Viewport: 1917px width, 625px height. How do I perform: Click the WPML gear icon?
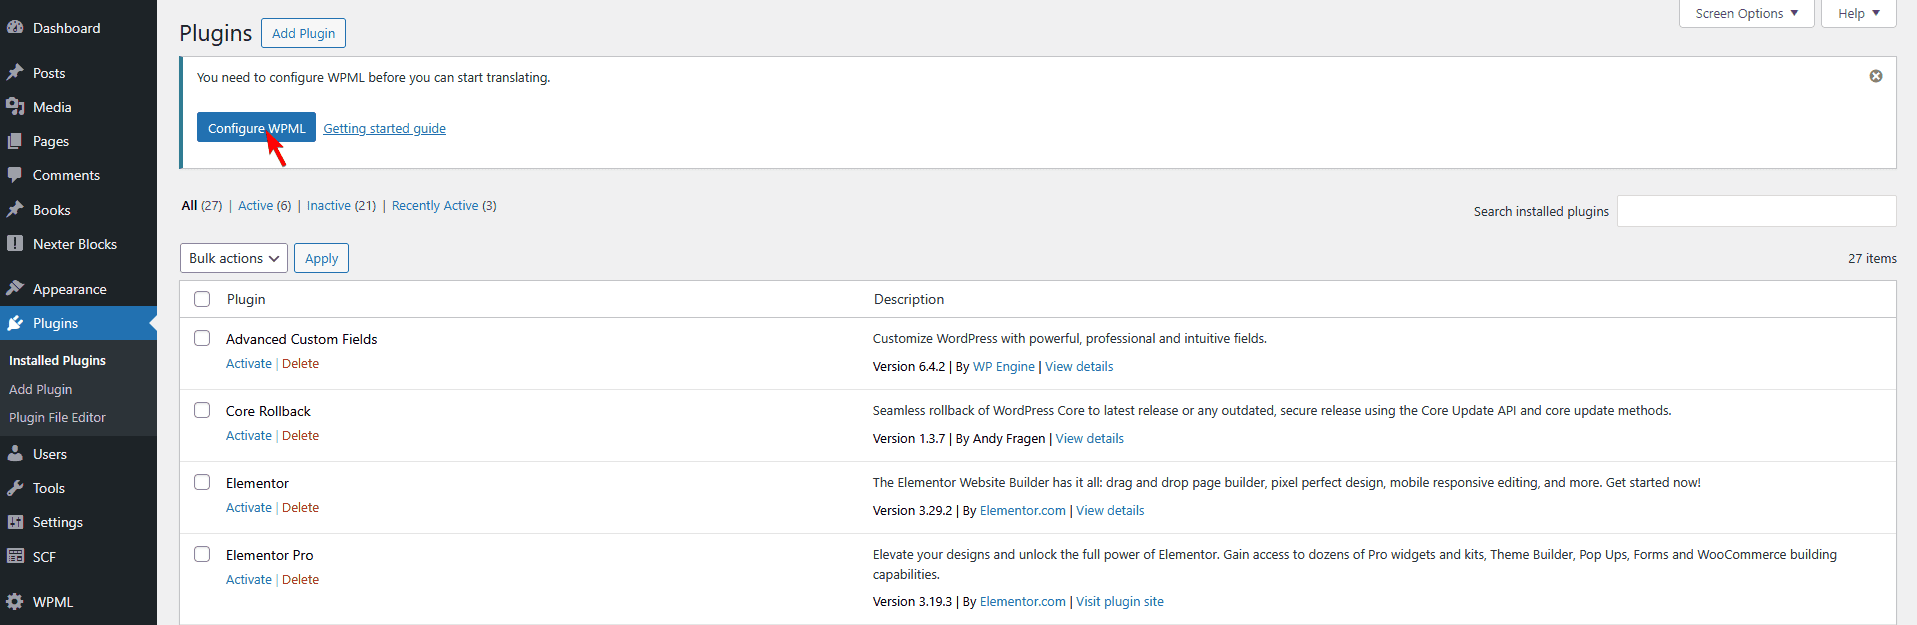[15, 602]
